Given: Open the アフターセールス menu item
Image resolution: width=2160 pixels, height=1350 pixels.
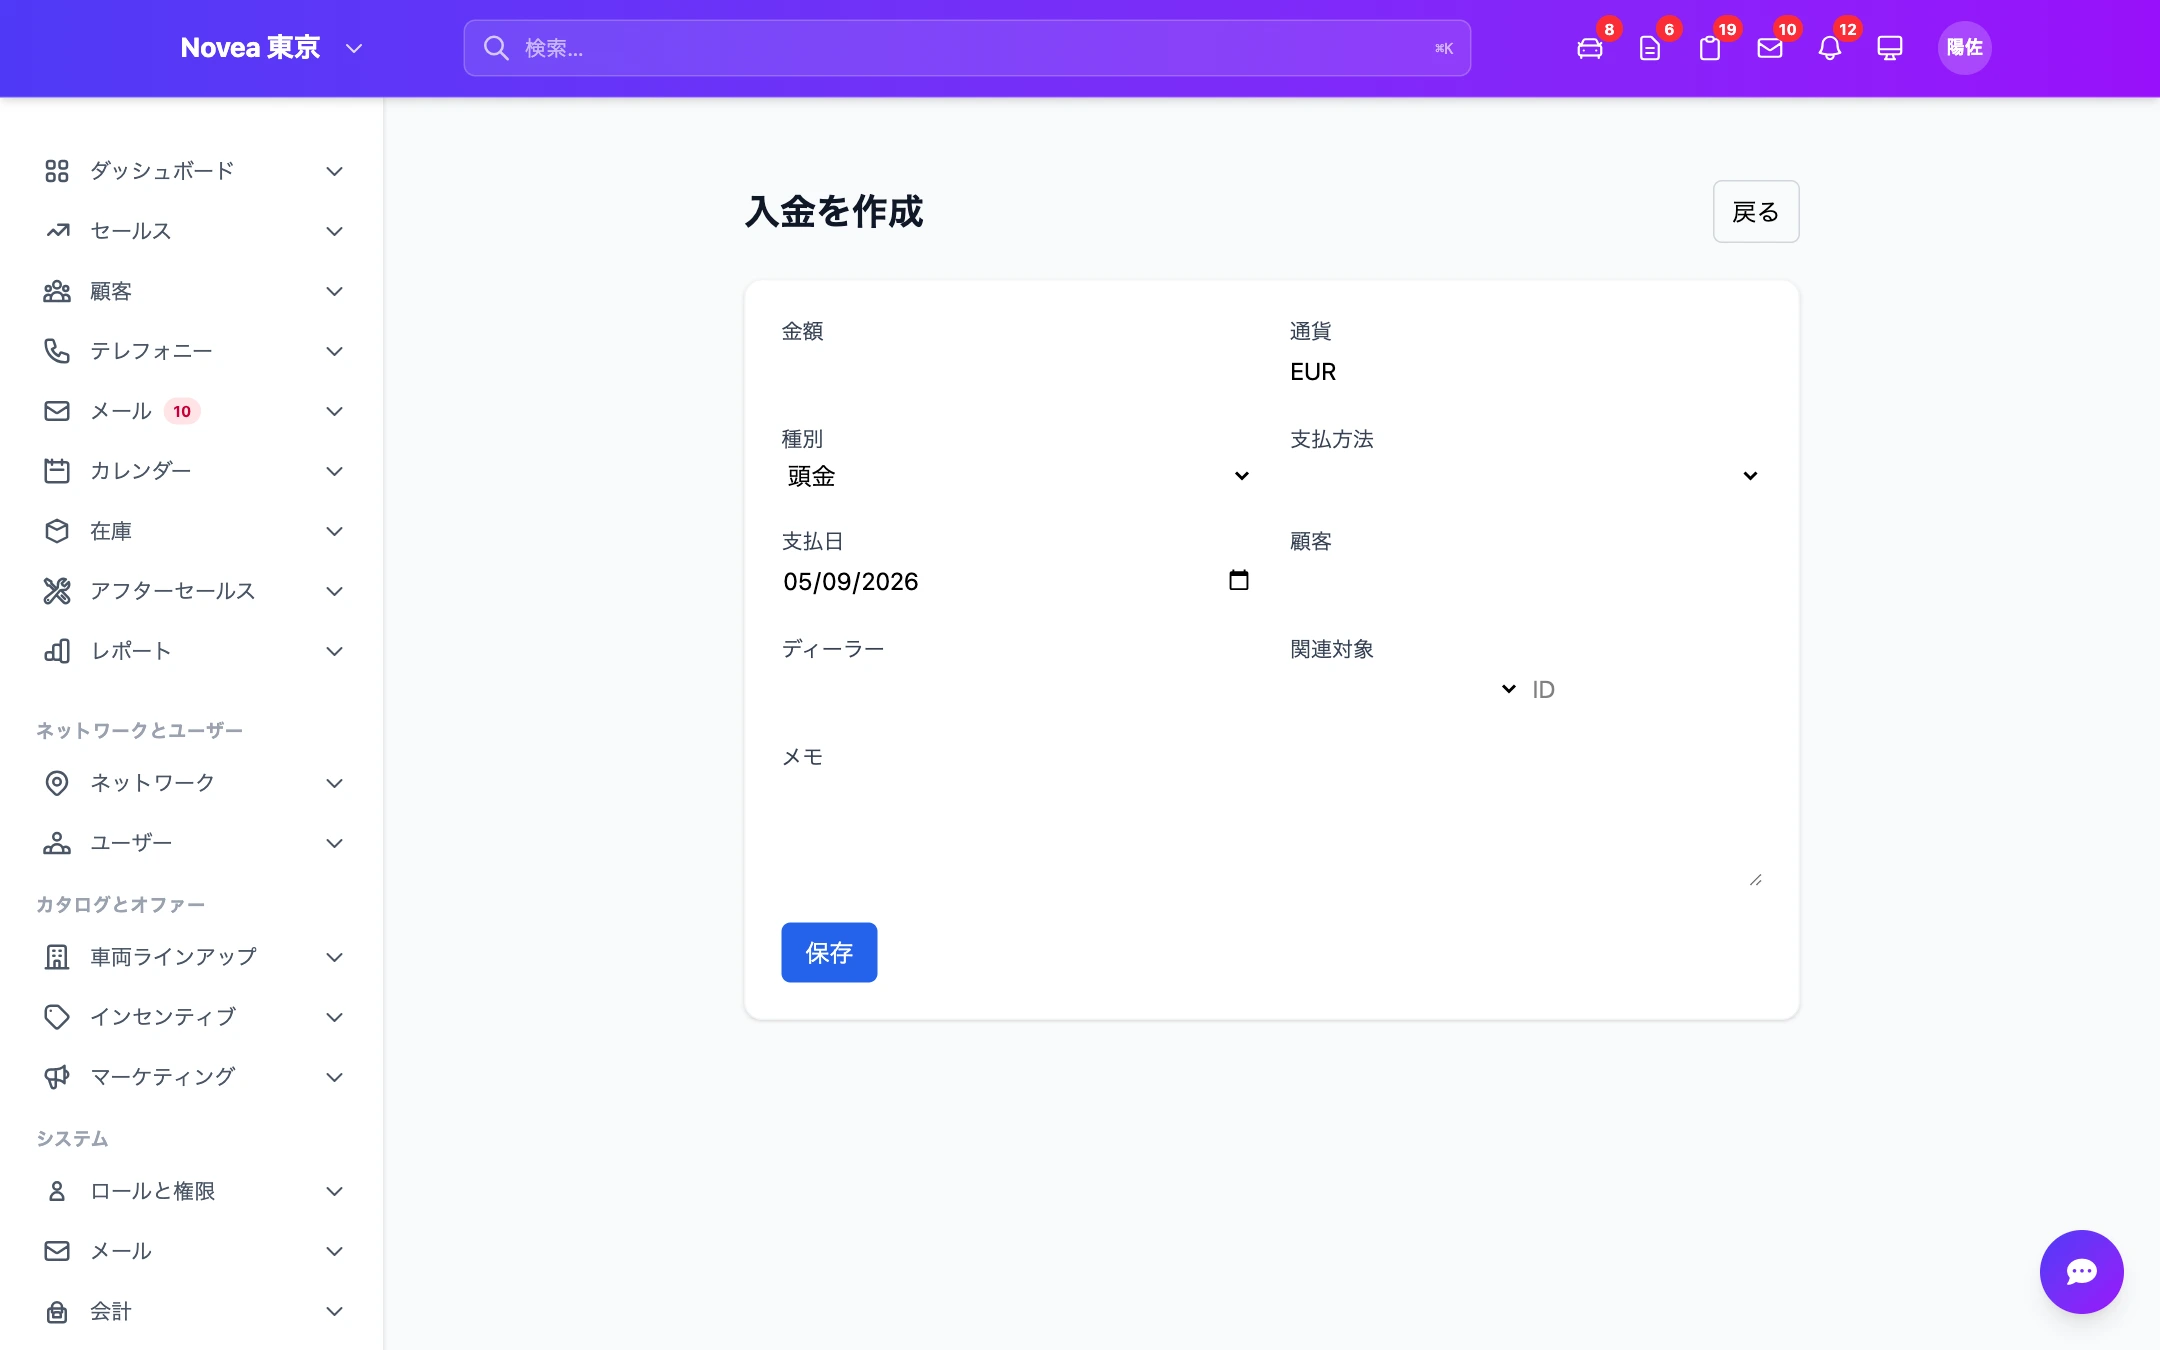Looking at the screenshot, I should [194, 591].
